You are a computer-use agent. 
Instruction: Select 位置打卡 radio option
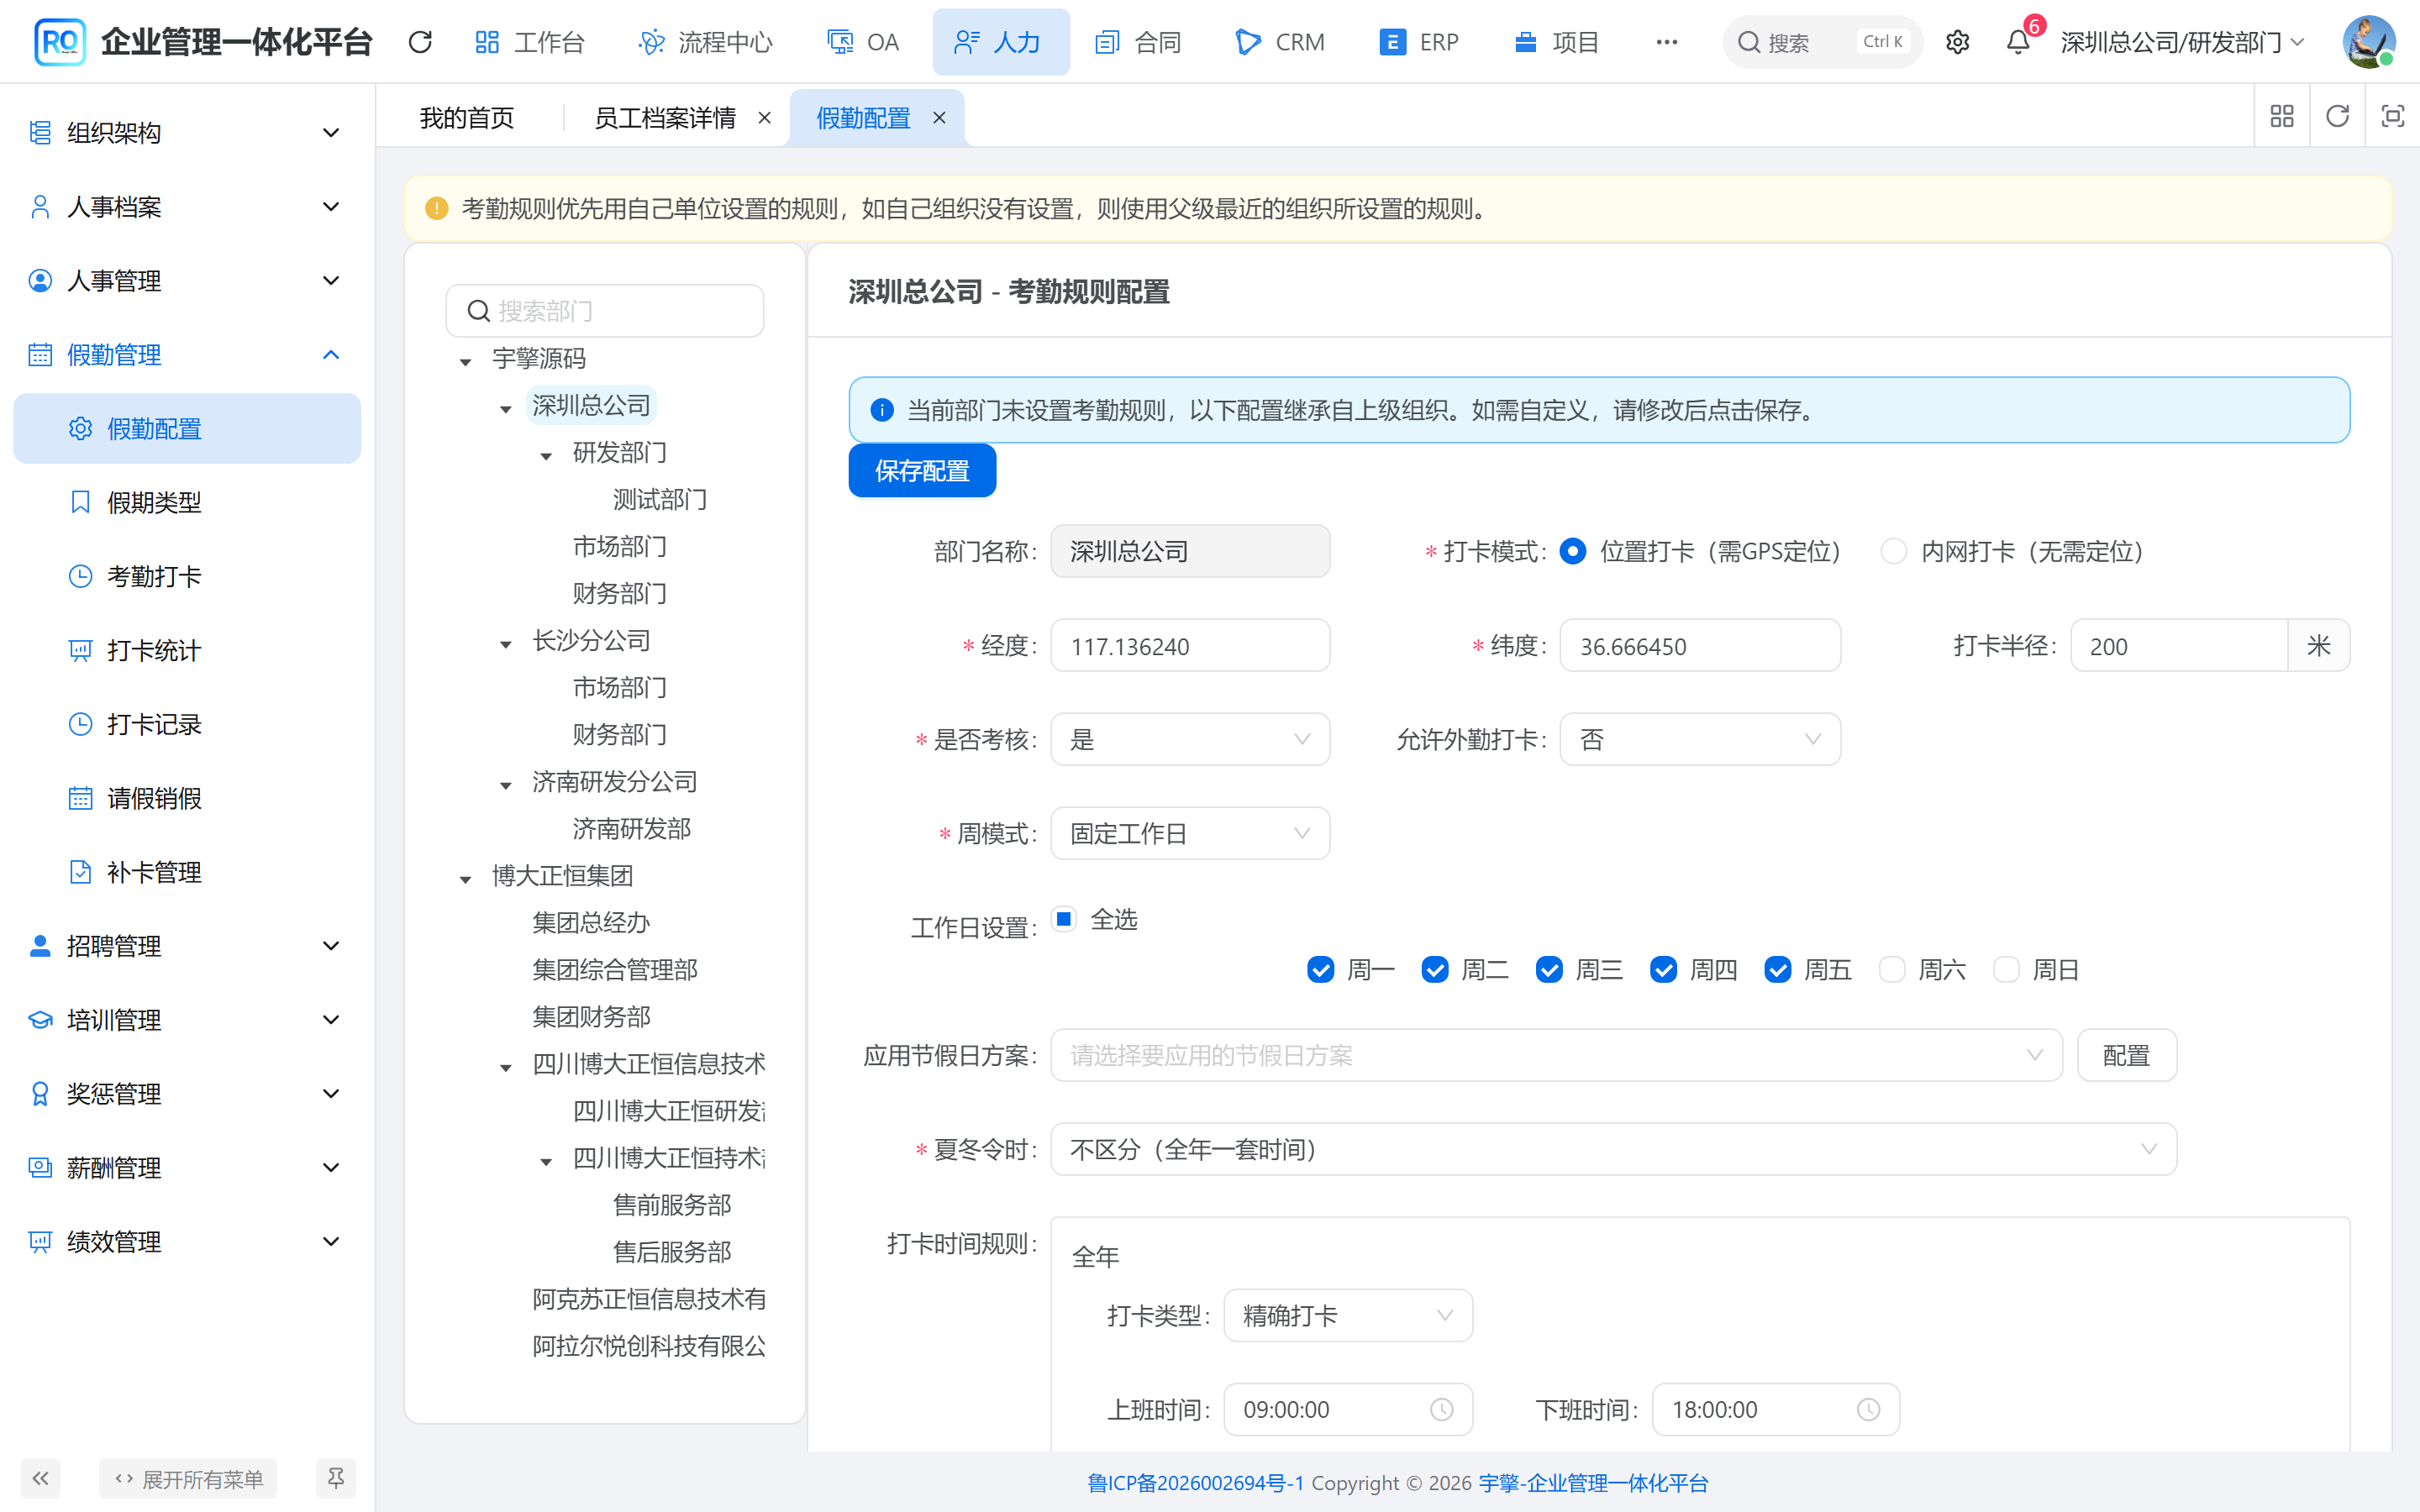(1573, 551)
